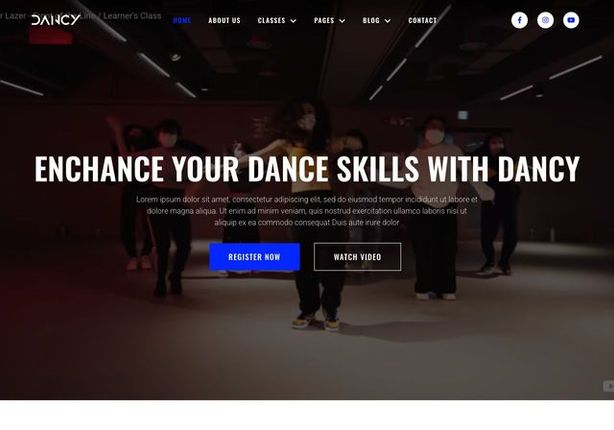
Task: Click the red button below the logo
Action: coord(51,38)
